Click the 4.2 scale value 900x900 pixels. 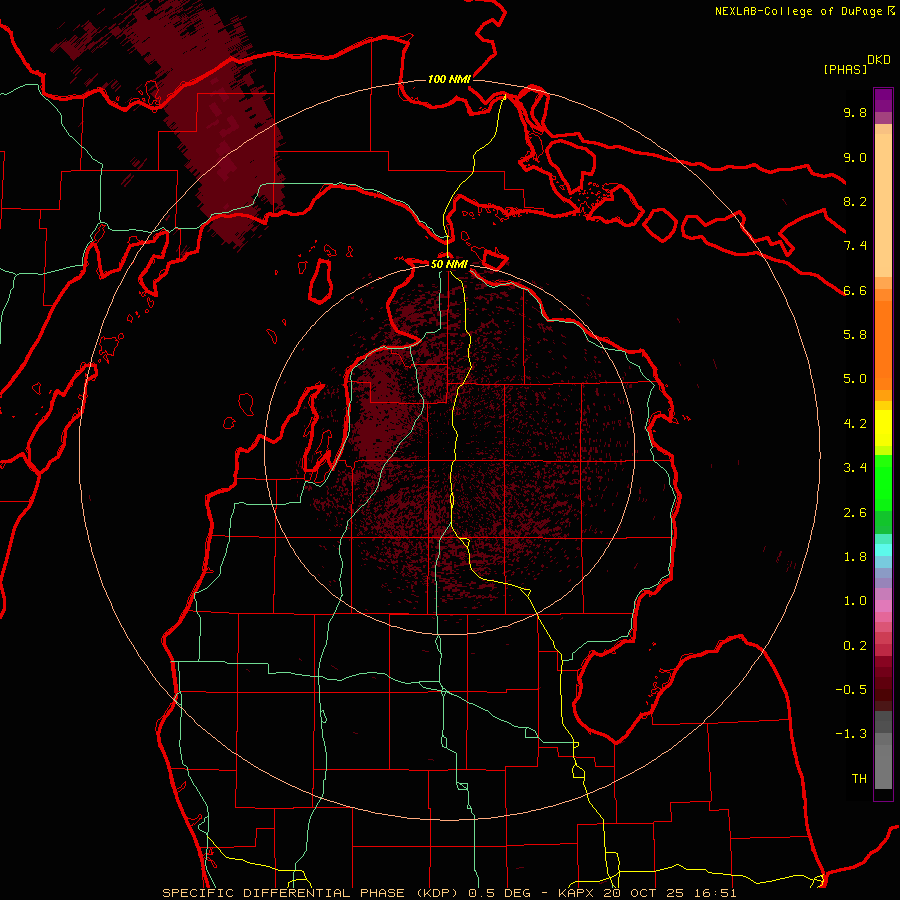(x=855, y=424)
